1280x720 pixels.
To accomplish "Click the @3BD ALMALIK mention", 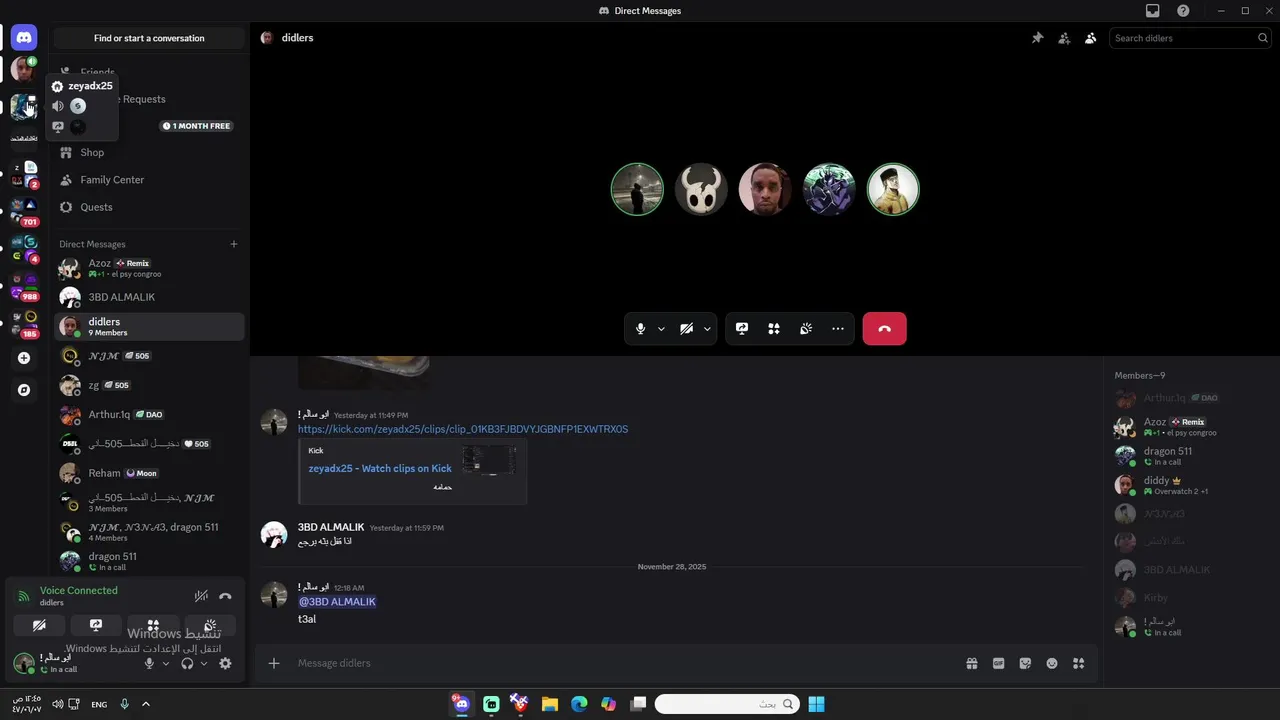I will (337, 602).
